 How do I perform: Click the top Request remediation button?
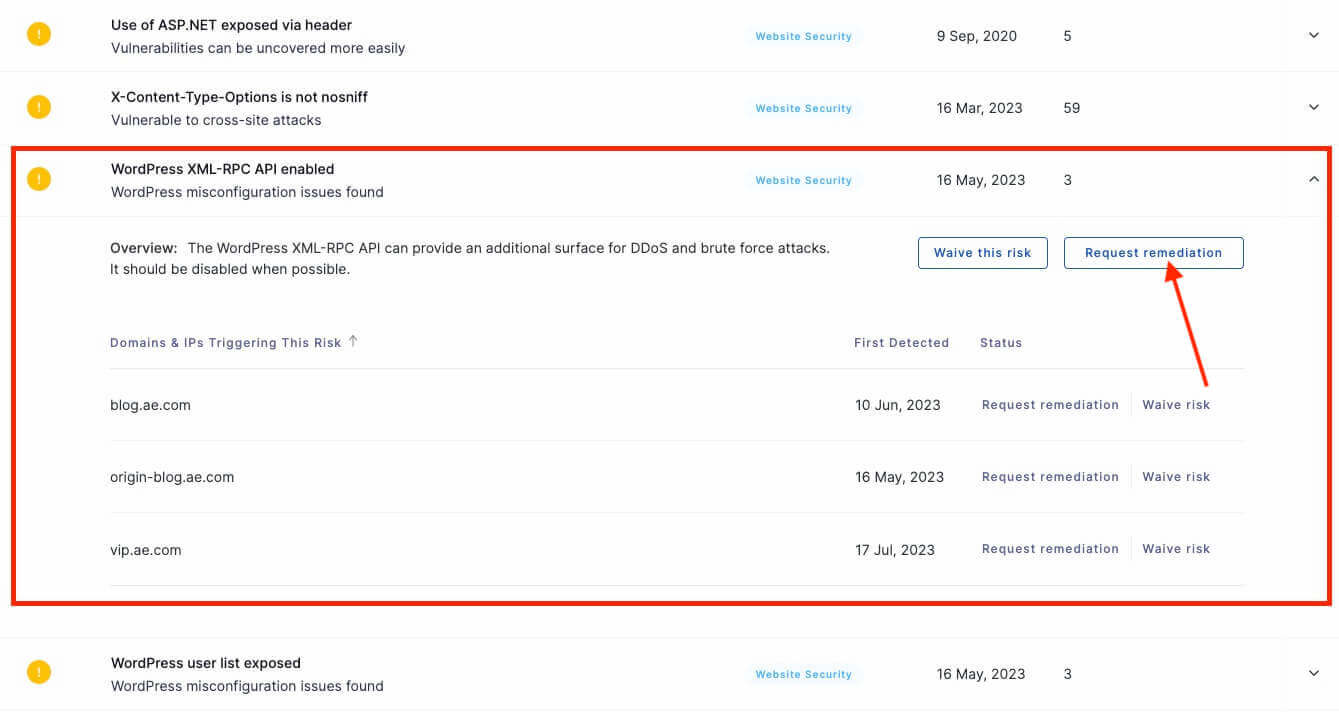(x=1153, y=253)
